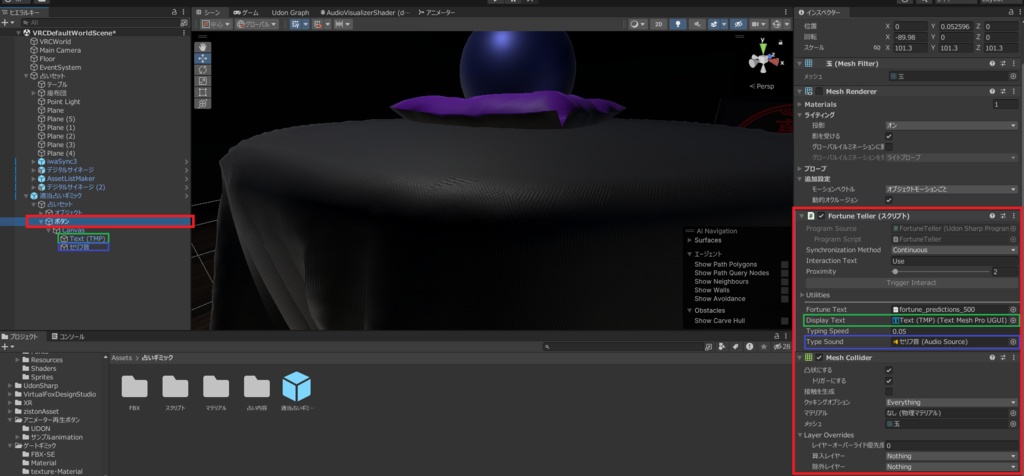
Task: Open 中心 pivot mode dropdown
Action: tap(214, 24)
